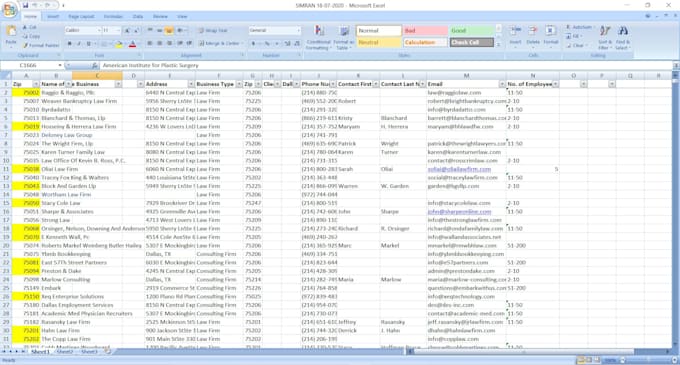Image resolution: width=680 pixels, height=365 pixels.
Task: Open Find & Select menu
Action: pos(622,37)
